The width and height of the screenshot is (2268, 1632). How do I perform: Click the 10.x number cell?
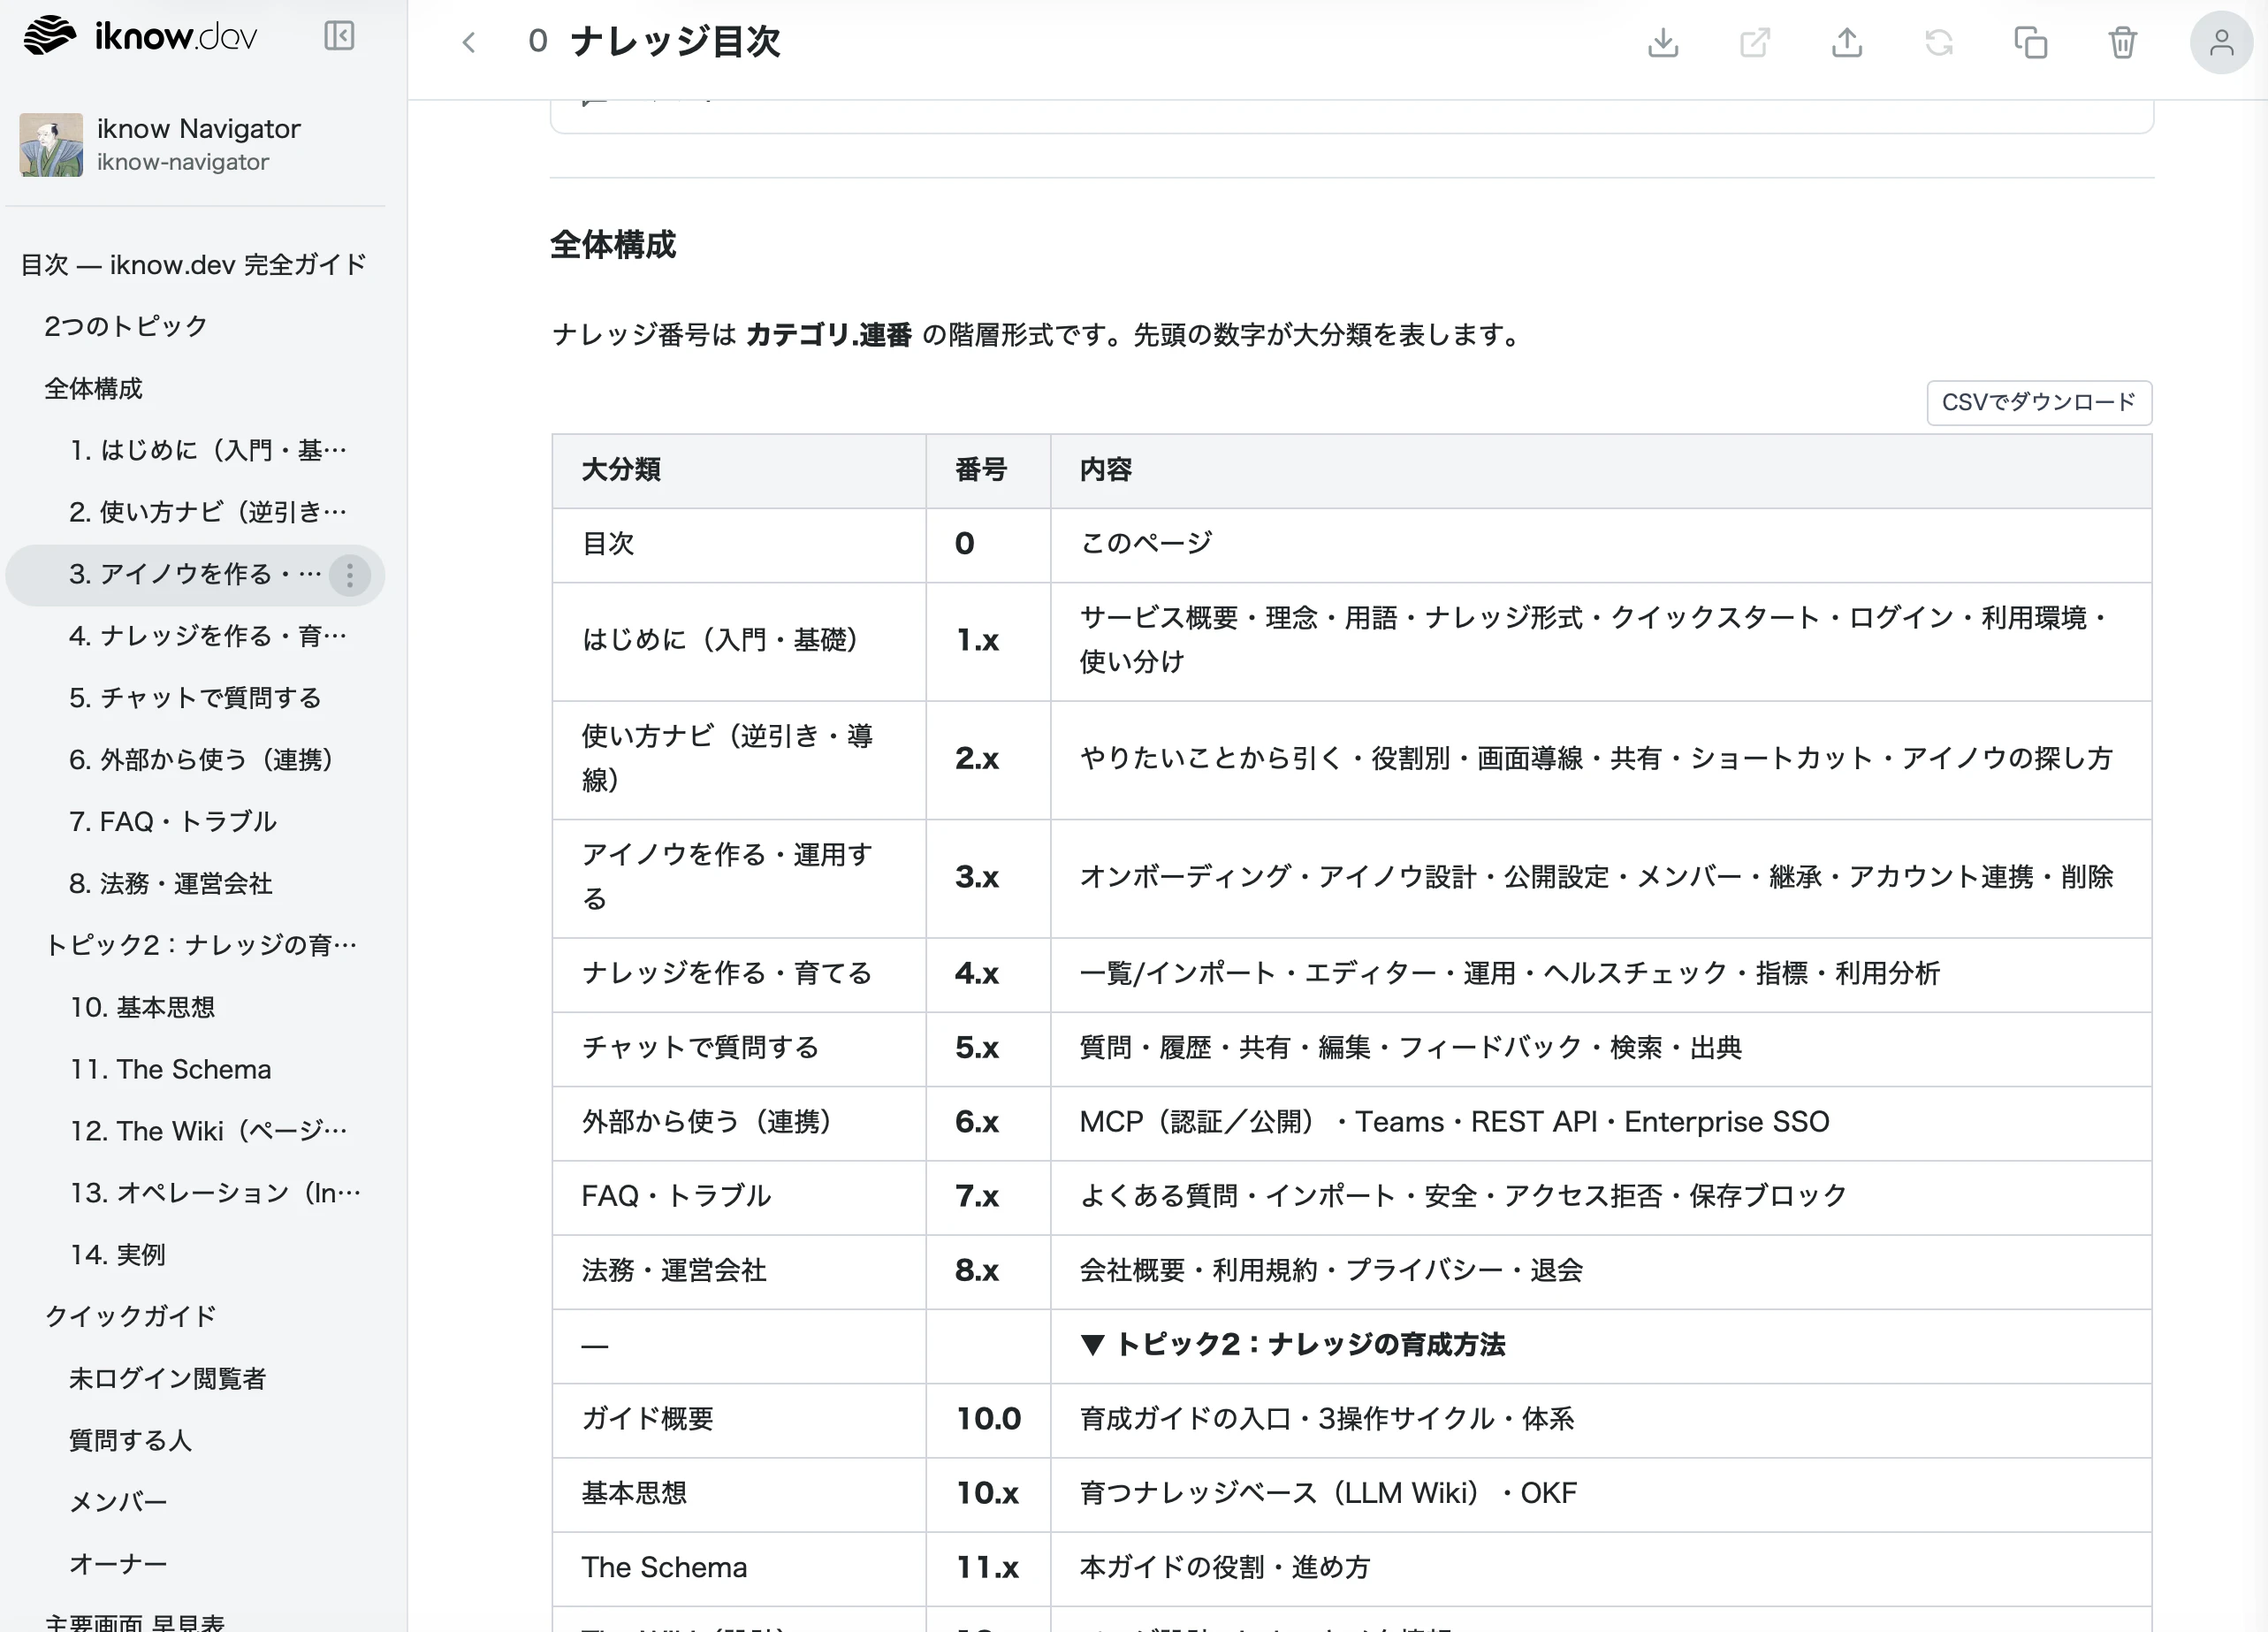[x=987, y=1493]
